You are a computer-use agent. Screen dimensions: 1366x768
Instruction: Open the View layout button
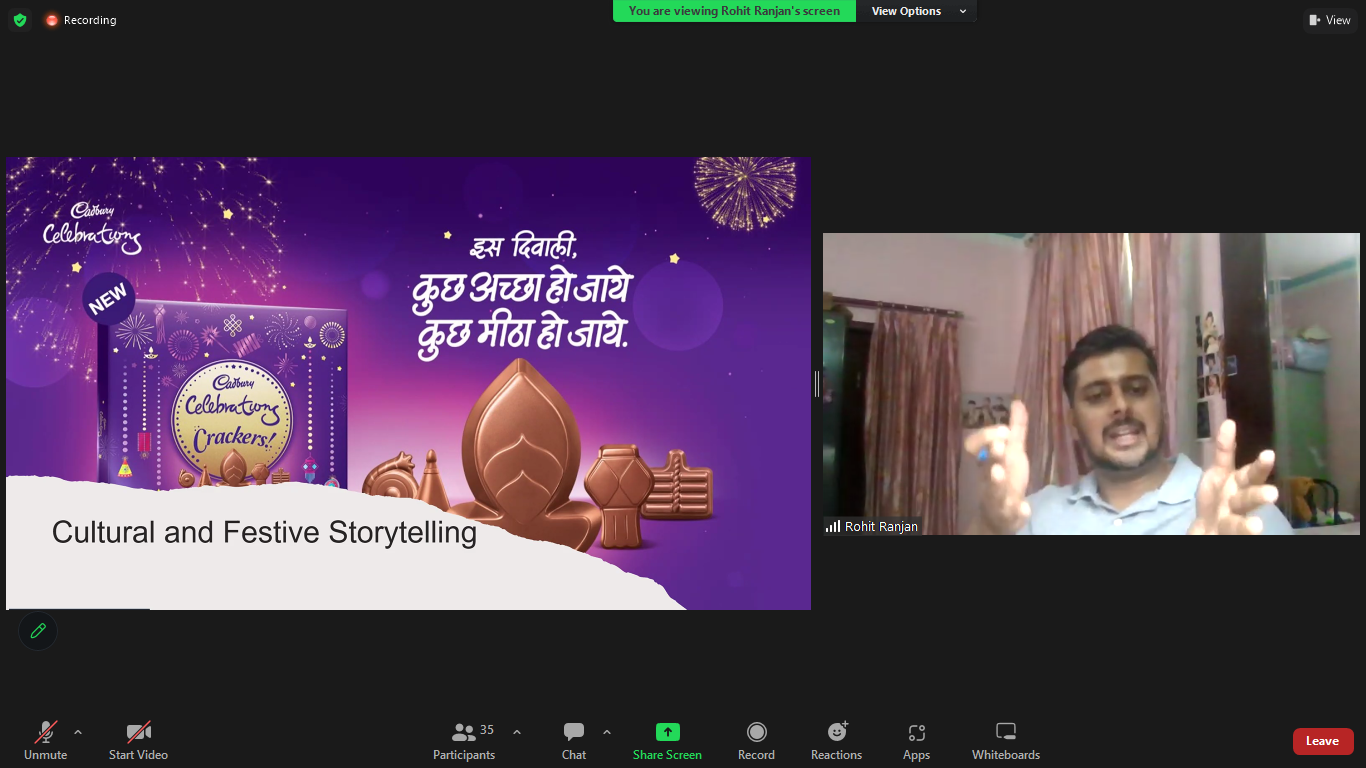click(x=1329, y=20)
